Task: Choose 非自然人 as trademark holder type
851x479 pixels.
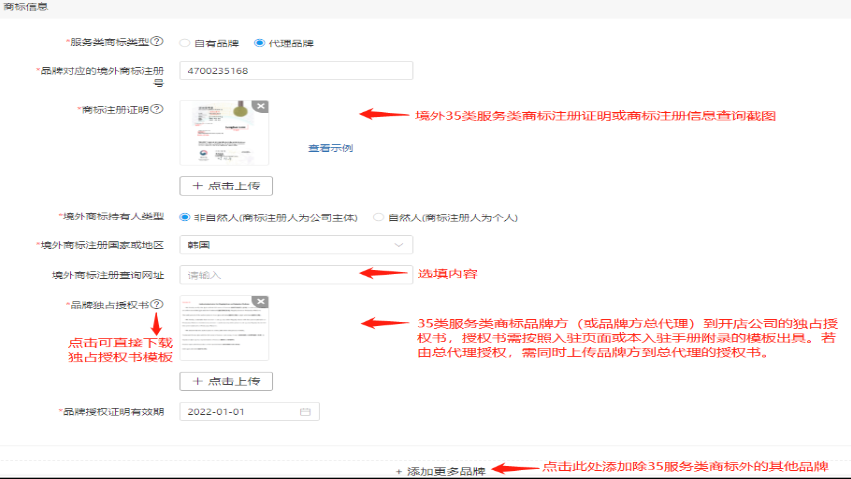Action: coord(185,217)
